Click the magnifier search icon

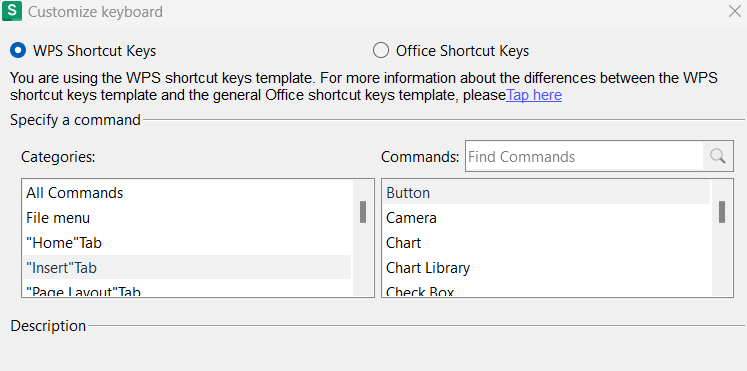tap(717, 156)
